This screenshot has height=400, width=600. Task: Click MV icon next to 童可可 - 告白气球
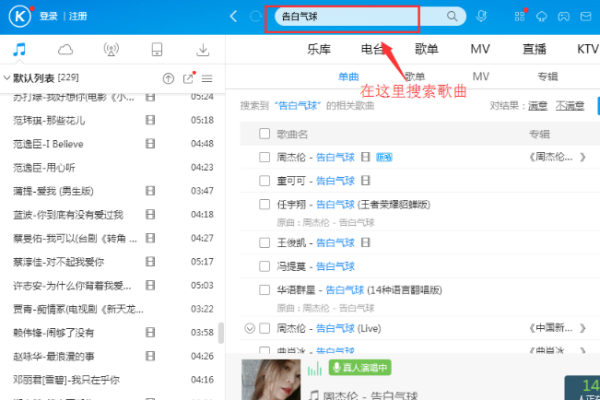[366, 180]
